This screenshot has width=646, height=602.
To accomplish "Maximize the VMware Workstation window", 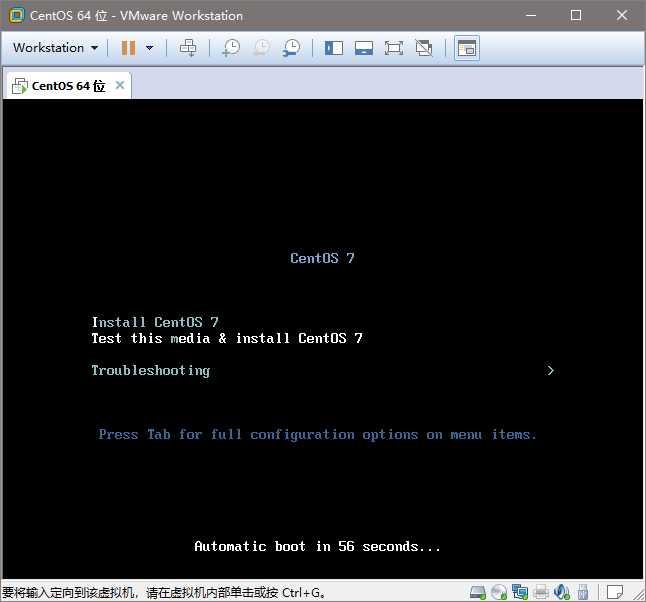I will (576, 15).
